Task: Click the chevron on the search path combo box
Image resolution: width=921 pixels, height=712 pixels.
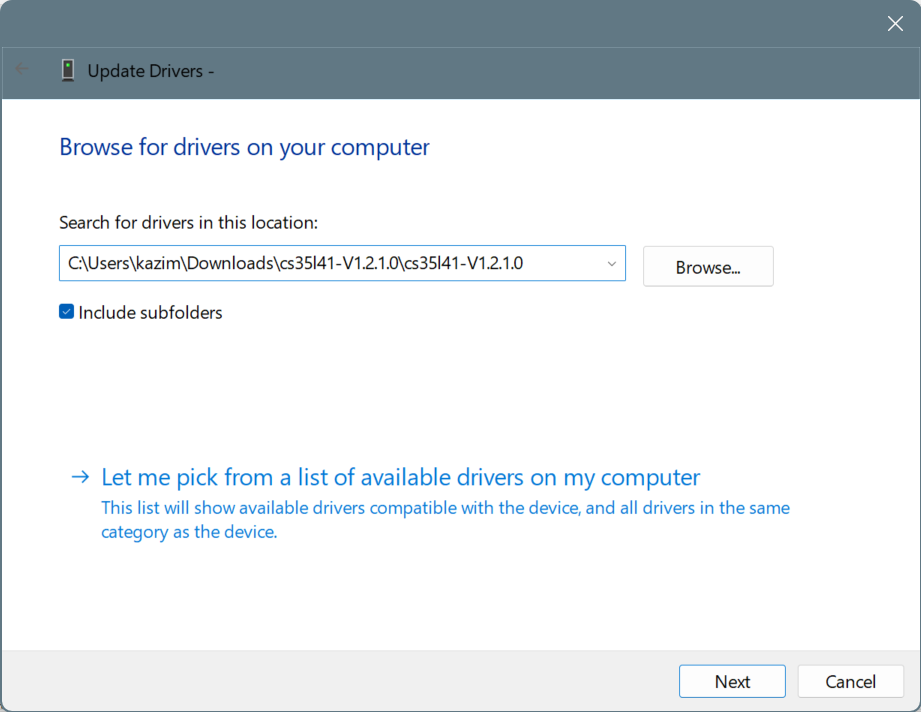Action: coord(611,263)
